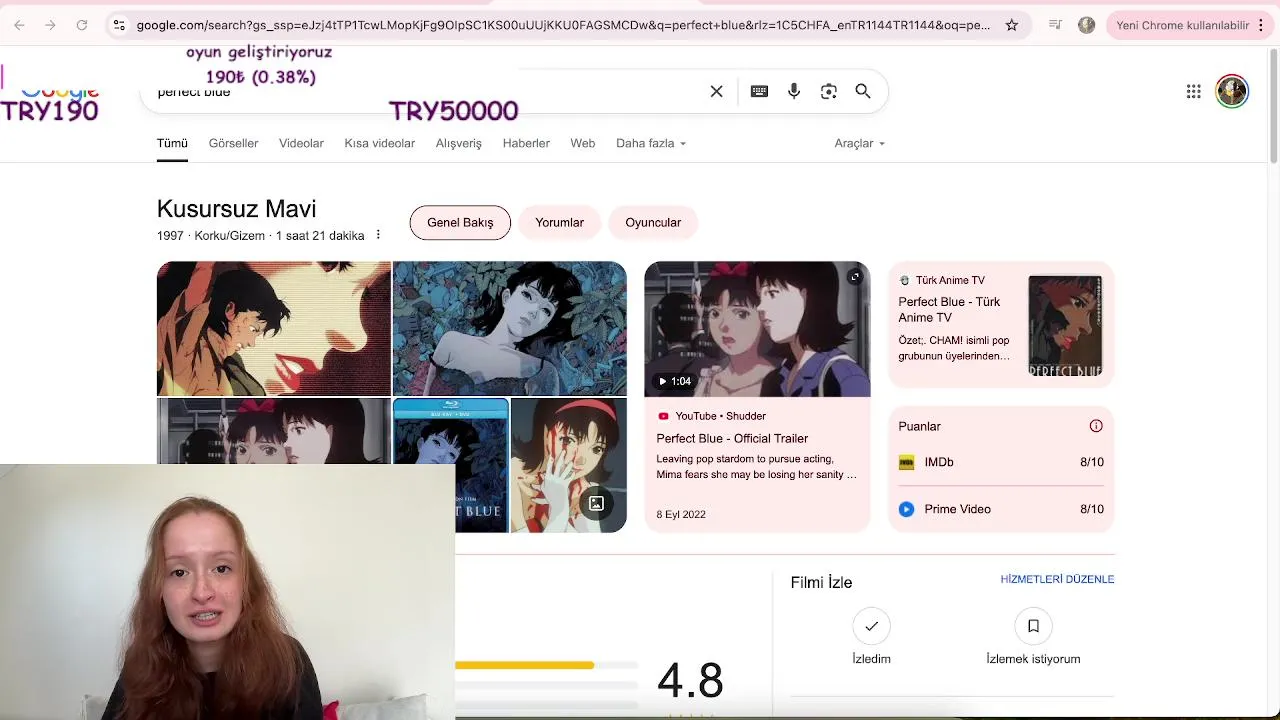Select the Tümü search tab

172,143
